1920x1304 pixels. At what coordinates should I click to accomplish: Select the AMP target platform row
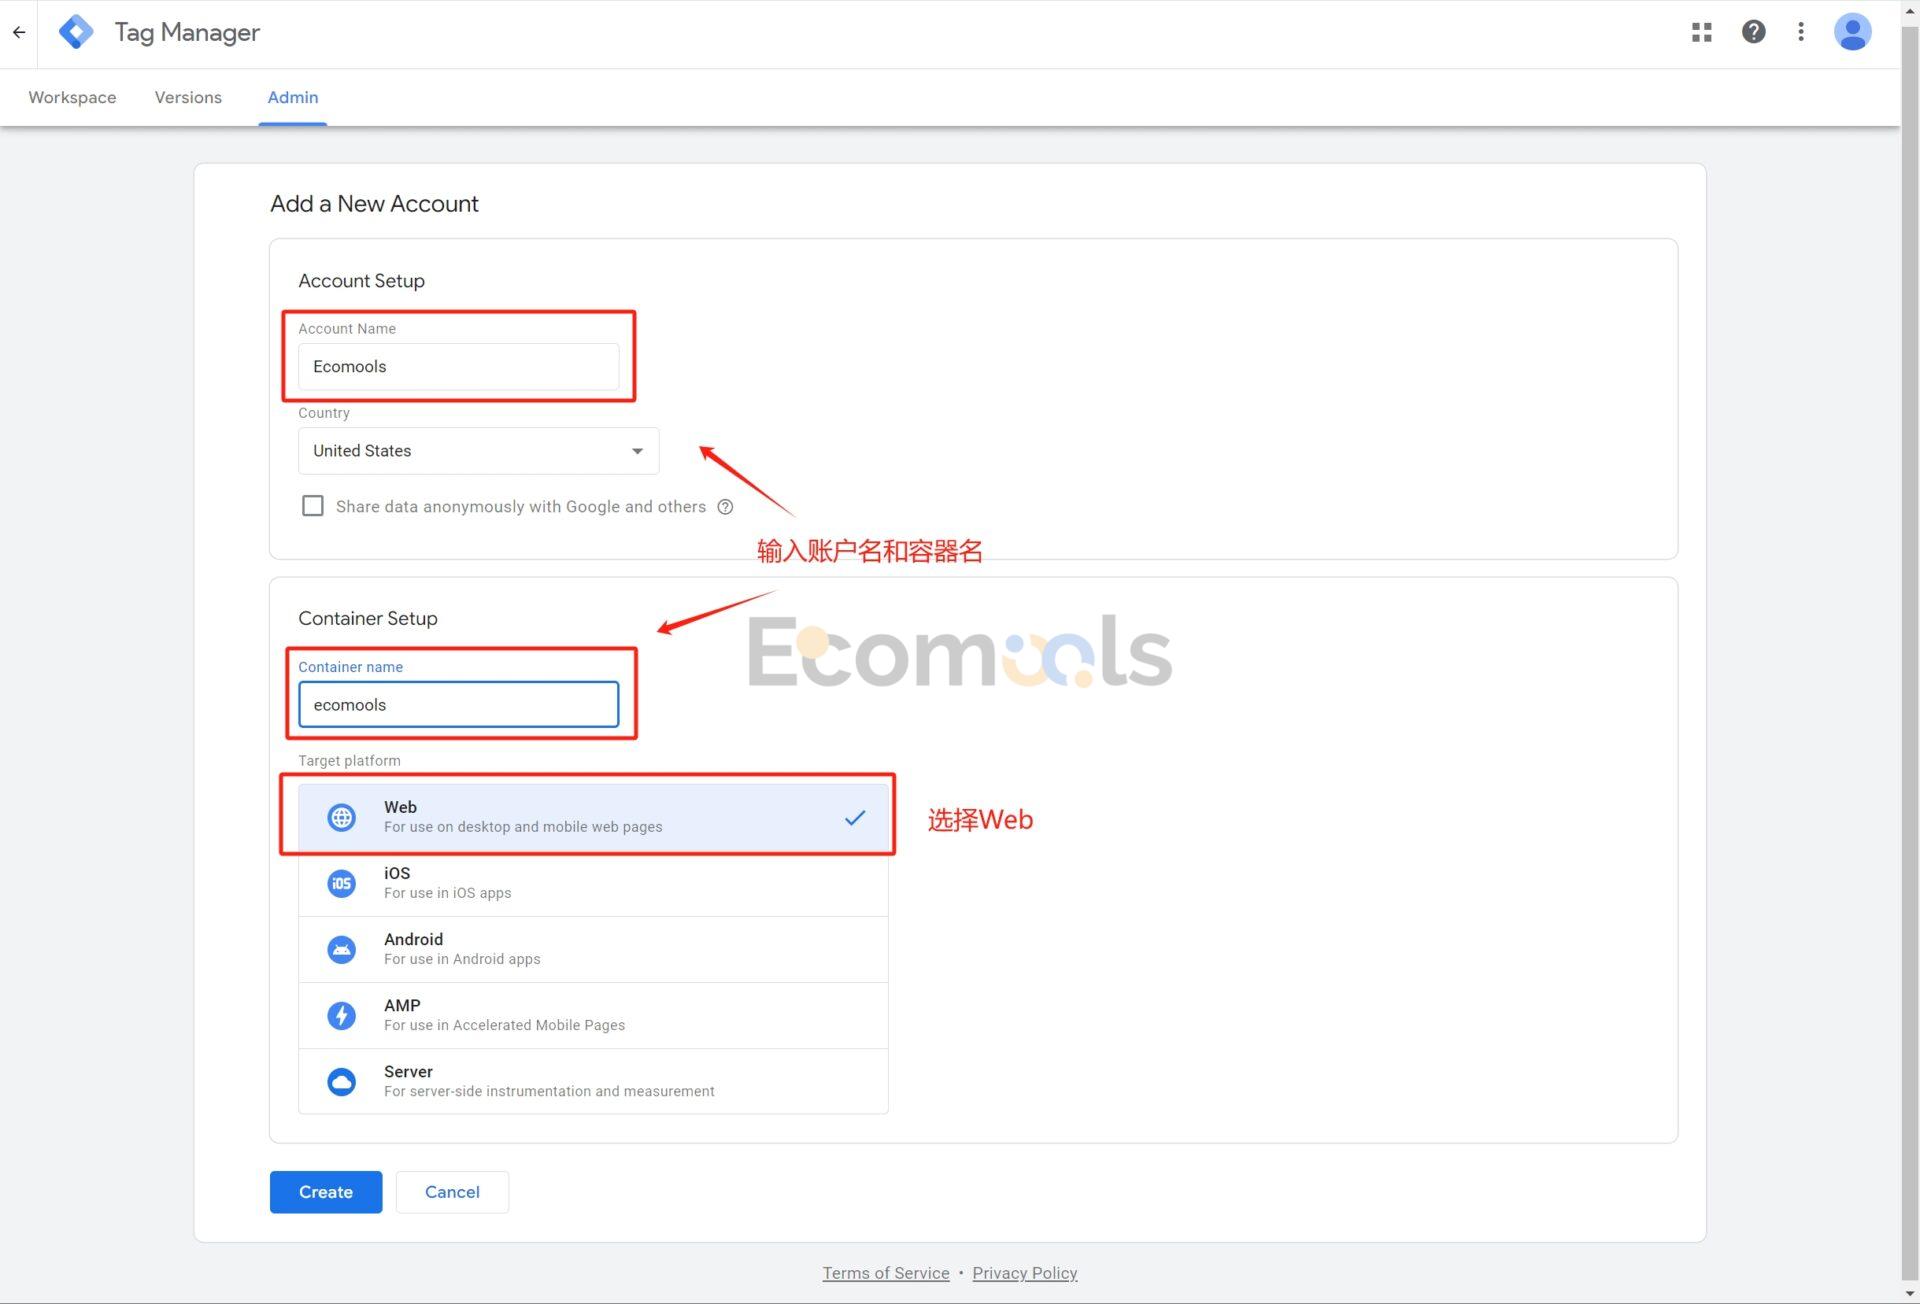coord(593,1015)
